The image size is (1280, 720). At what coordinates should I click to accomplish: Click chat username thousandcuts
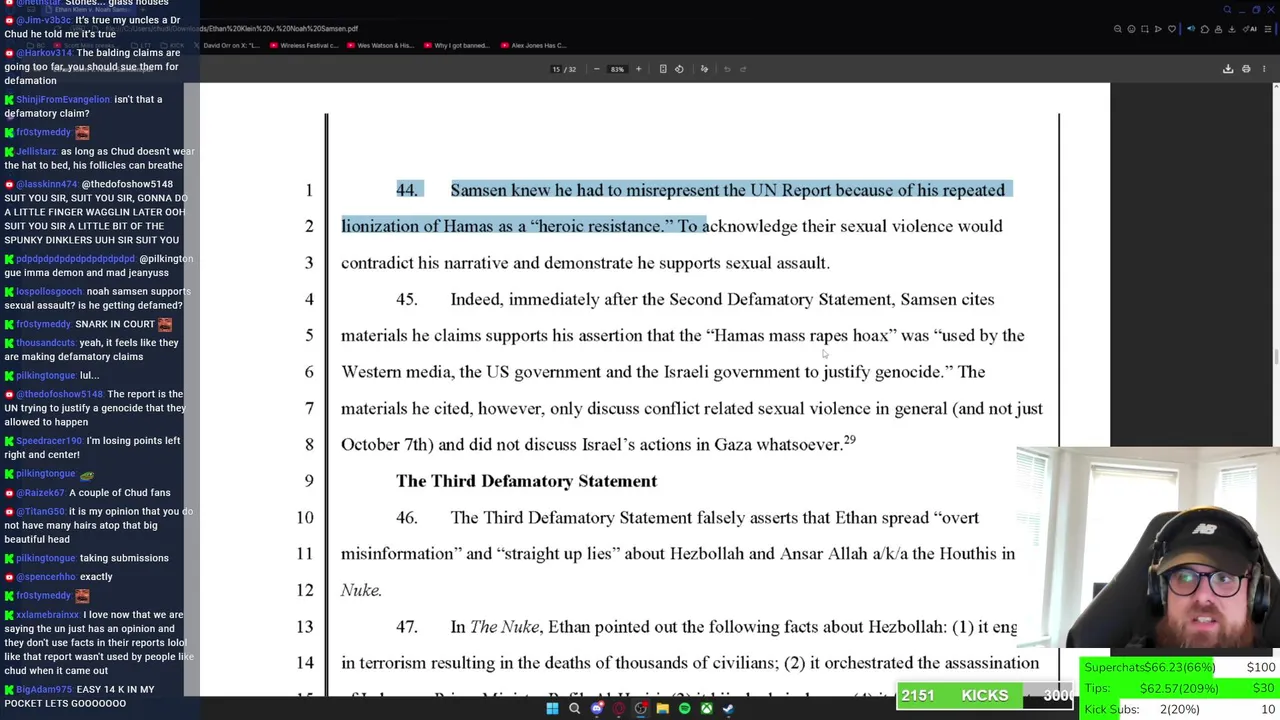coord(46,342)
